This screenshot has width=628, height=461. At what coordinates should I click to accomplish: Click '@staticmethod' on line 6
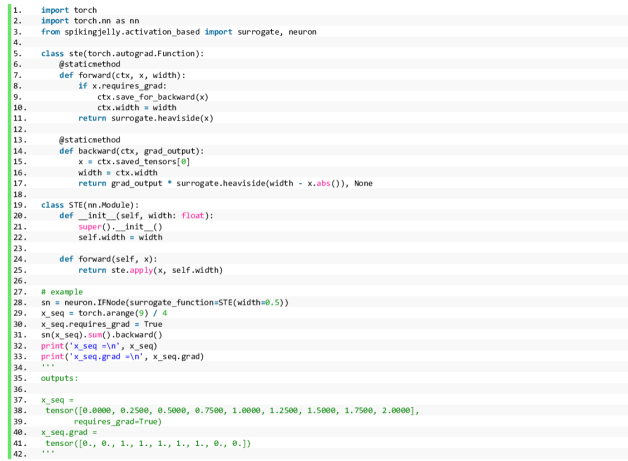[x=90, y=64]
